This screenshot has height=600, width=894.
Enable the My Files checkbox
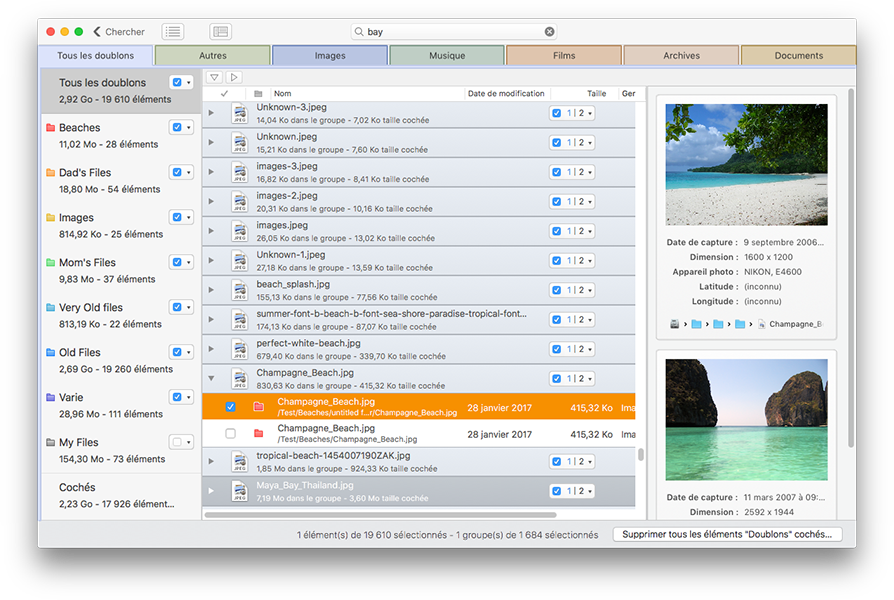[x=177, y=442]
